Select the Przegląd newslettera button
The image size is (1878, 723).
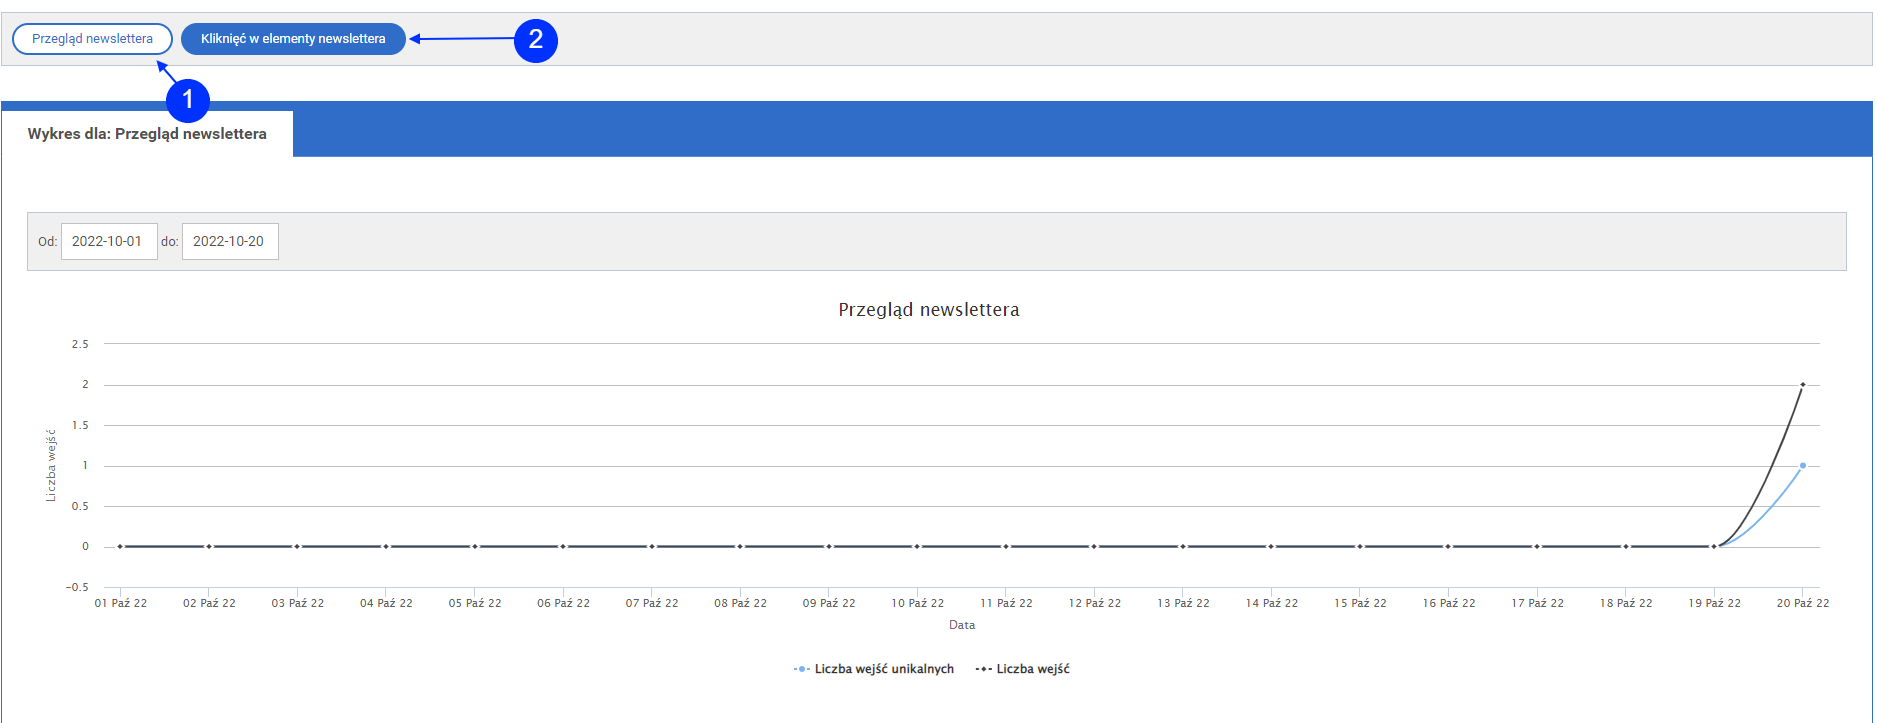92,39
